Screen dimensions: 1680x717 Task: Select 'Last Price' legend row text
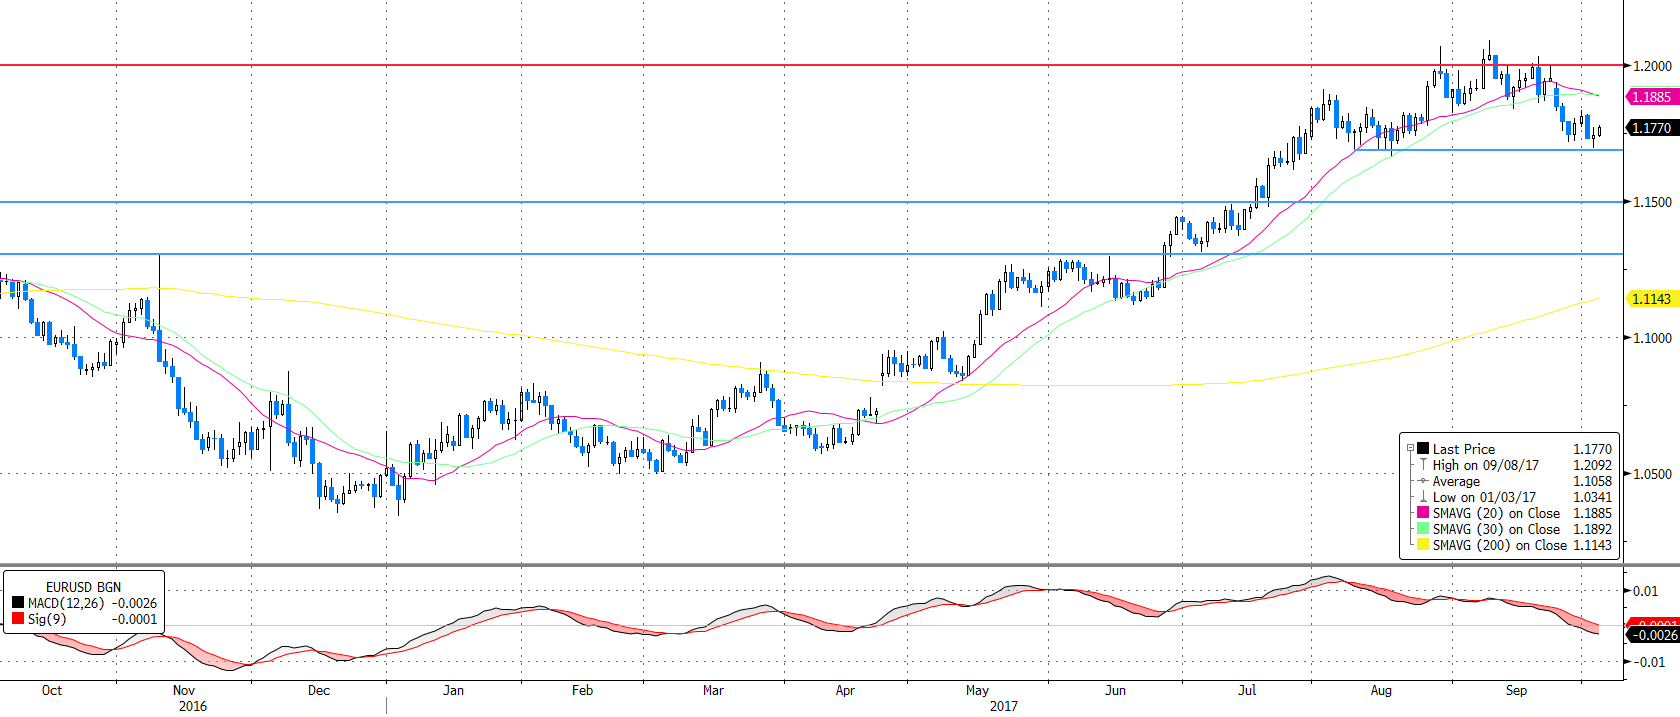(1464, 449)
